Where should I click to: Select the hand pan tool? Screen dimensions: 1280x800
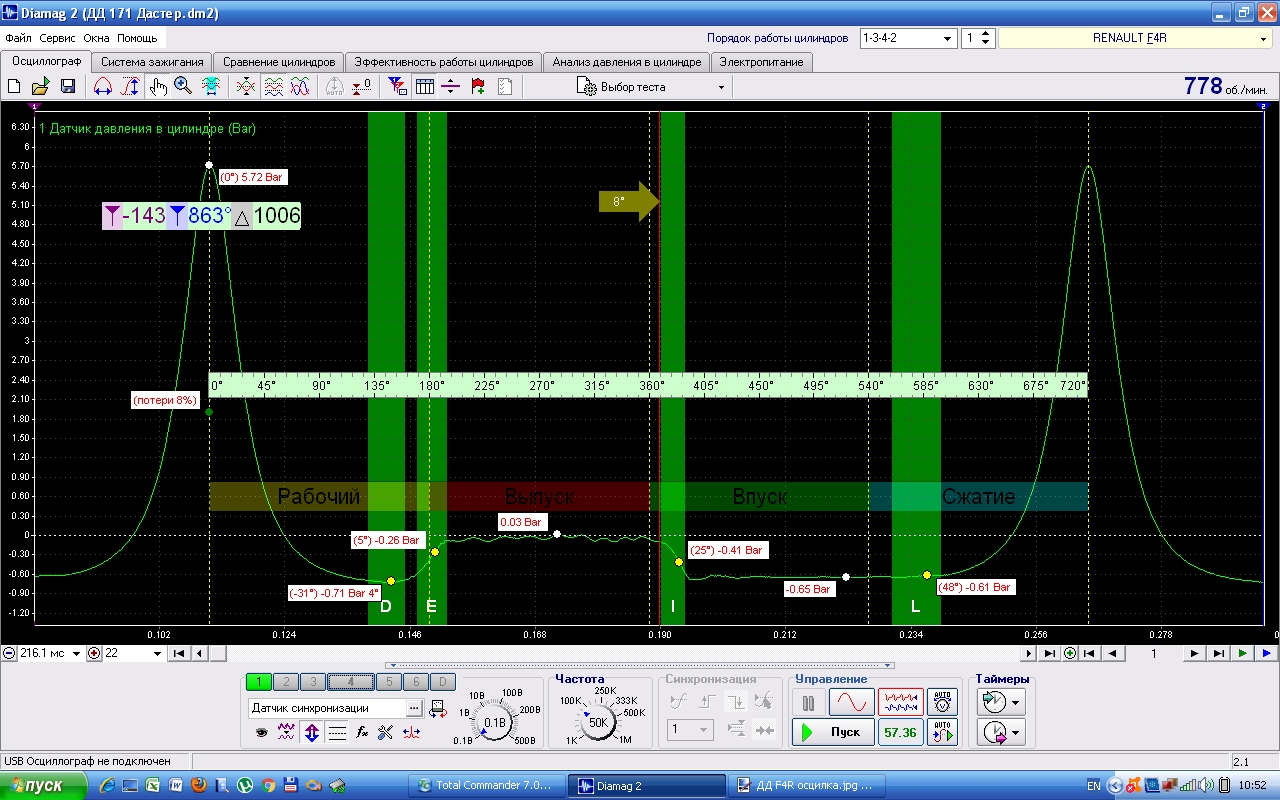tap(158, 87)
